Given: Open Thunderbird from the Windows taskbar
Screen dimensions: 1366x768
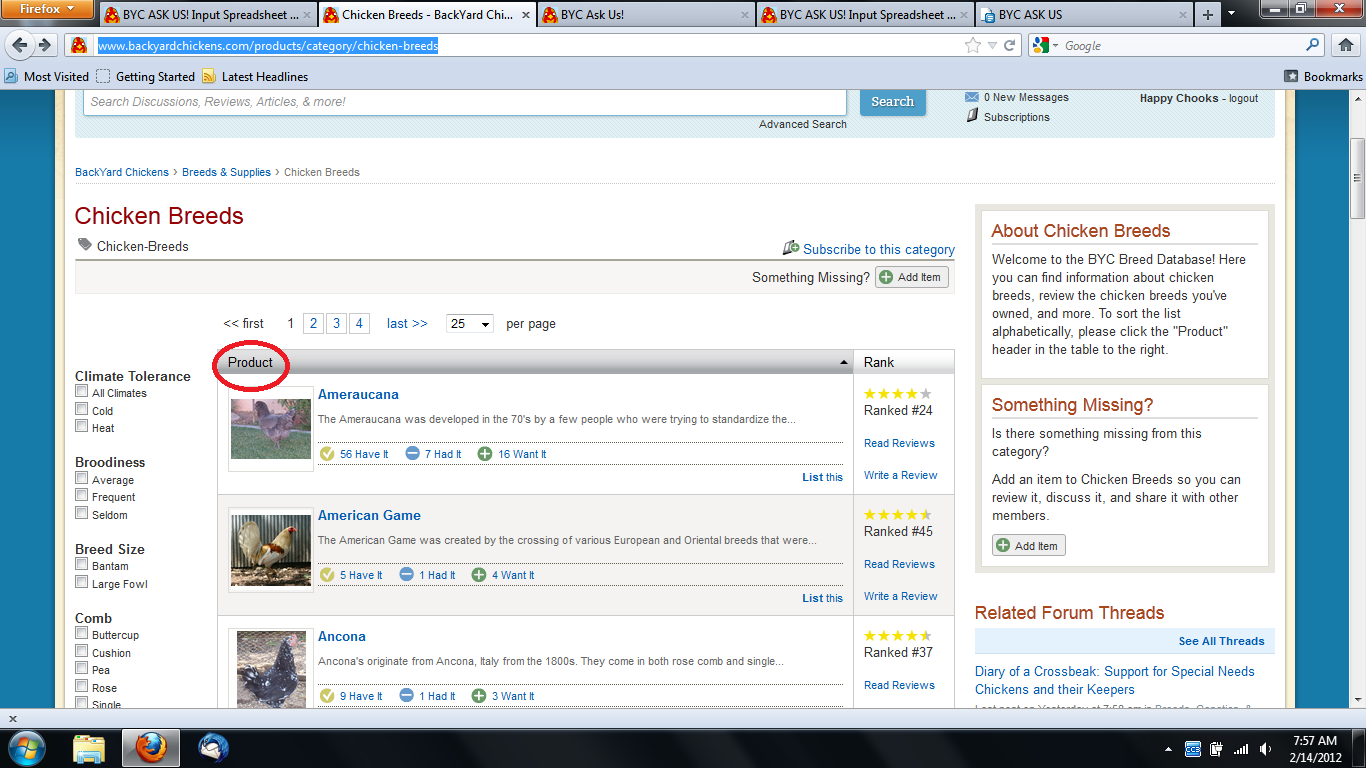Looking at the screenshot, I should point(213,747).
